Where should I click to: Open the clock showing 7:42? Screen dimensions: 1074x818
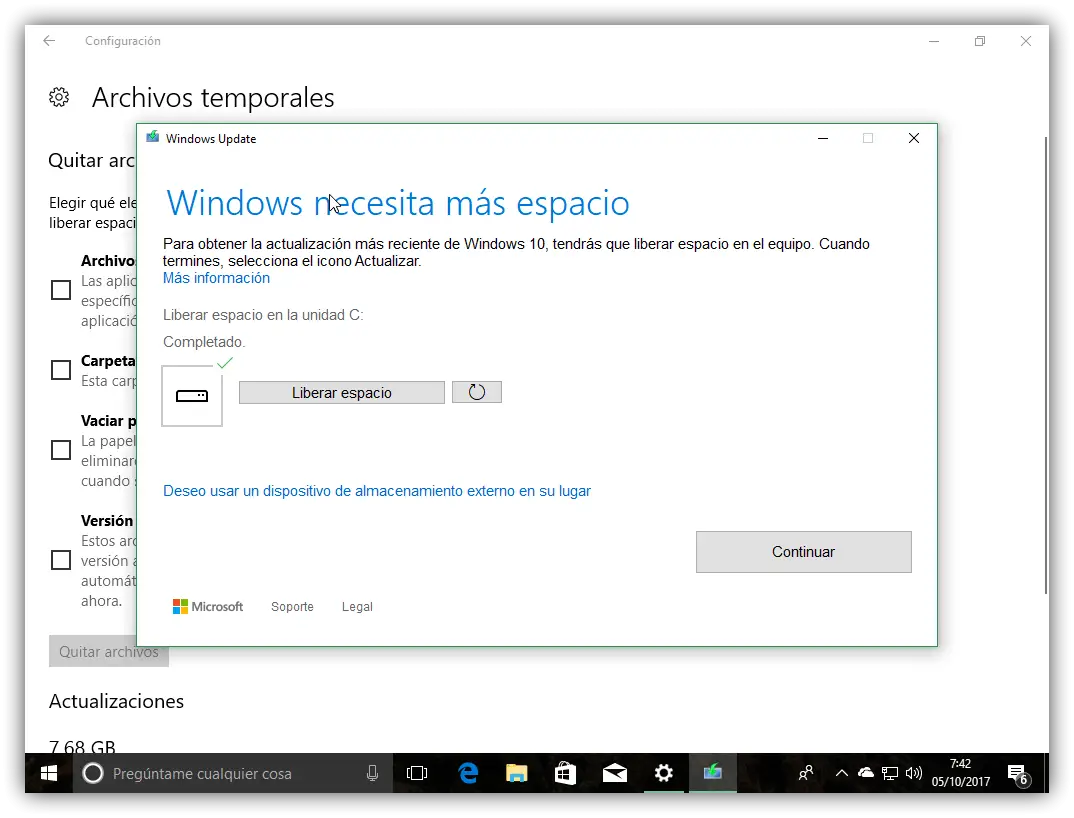click(x=960, y=773)
